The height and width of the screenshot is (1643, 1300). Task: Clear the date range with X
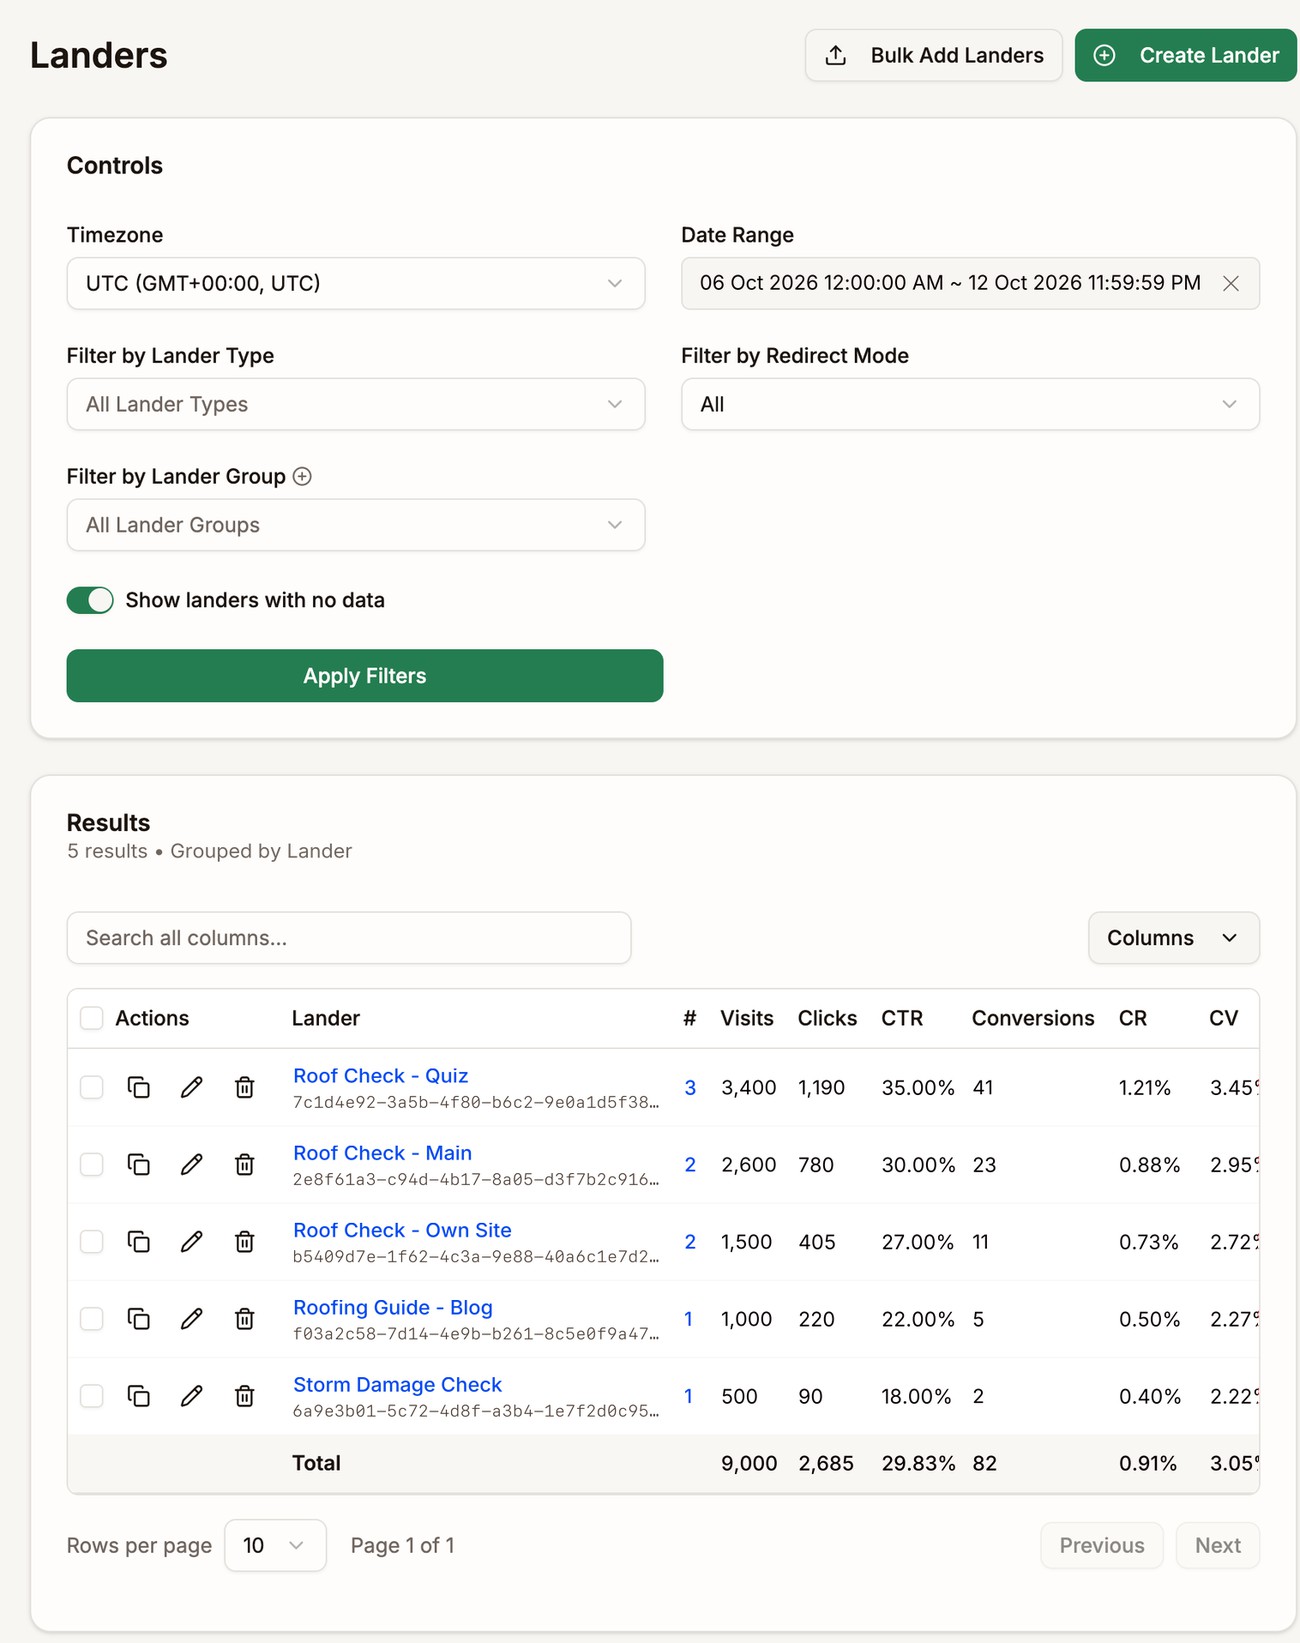click(x=1231, y=283)
